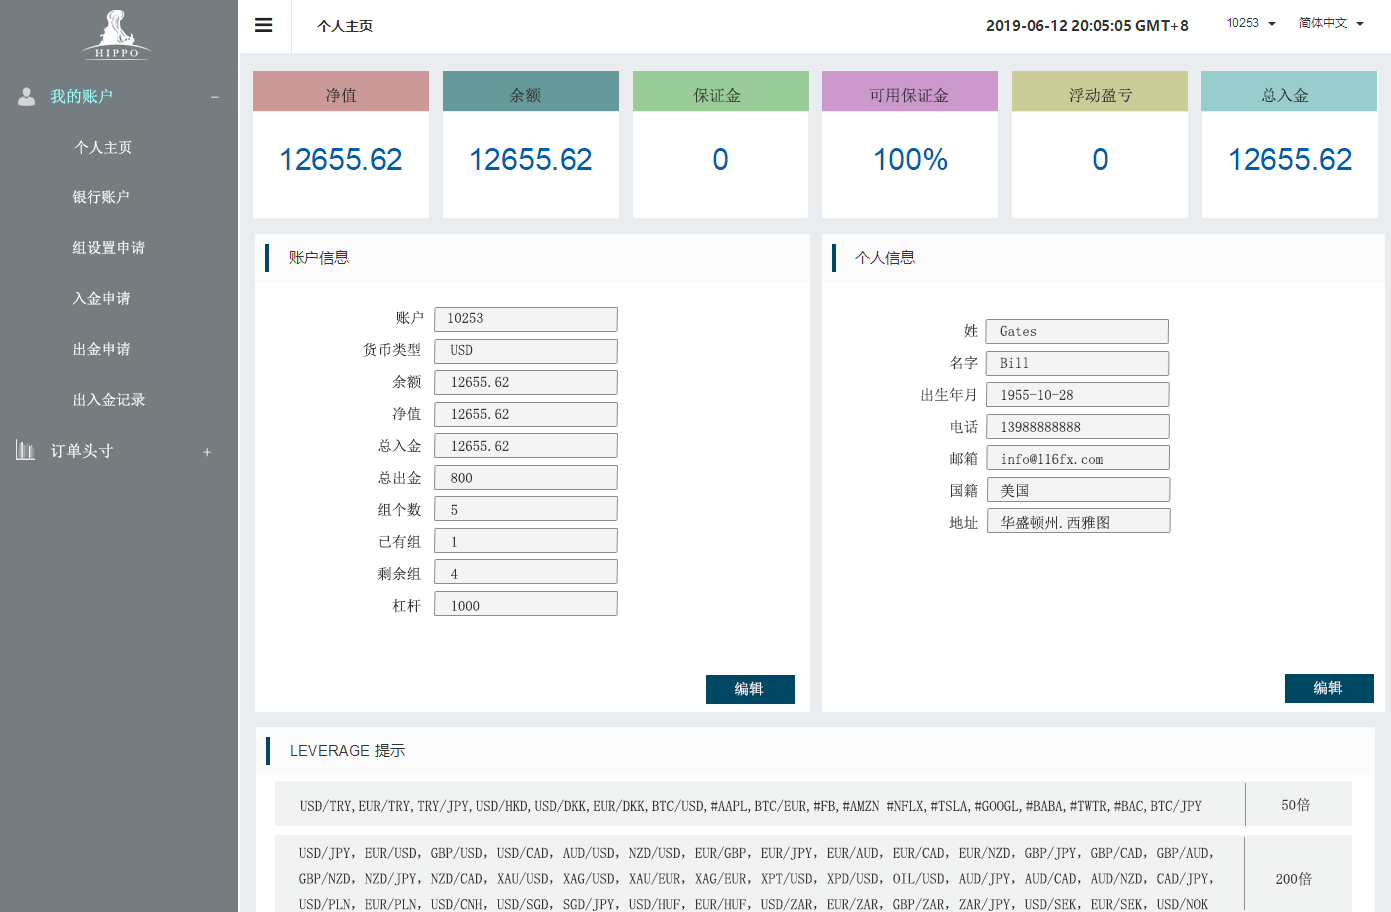Image resolution: width=1391 pixels, height=912 pixels.
Task: Click the HIPPO logo
Action: point(117,36)
